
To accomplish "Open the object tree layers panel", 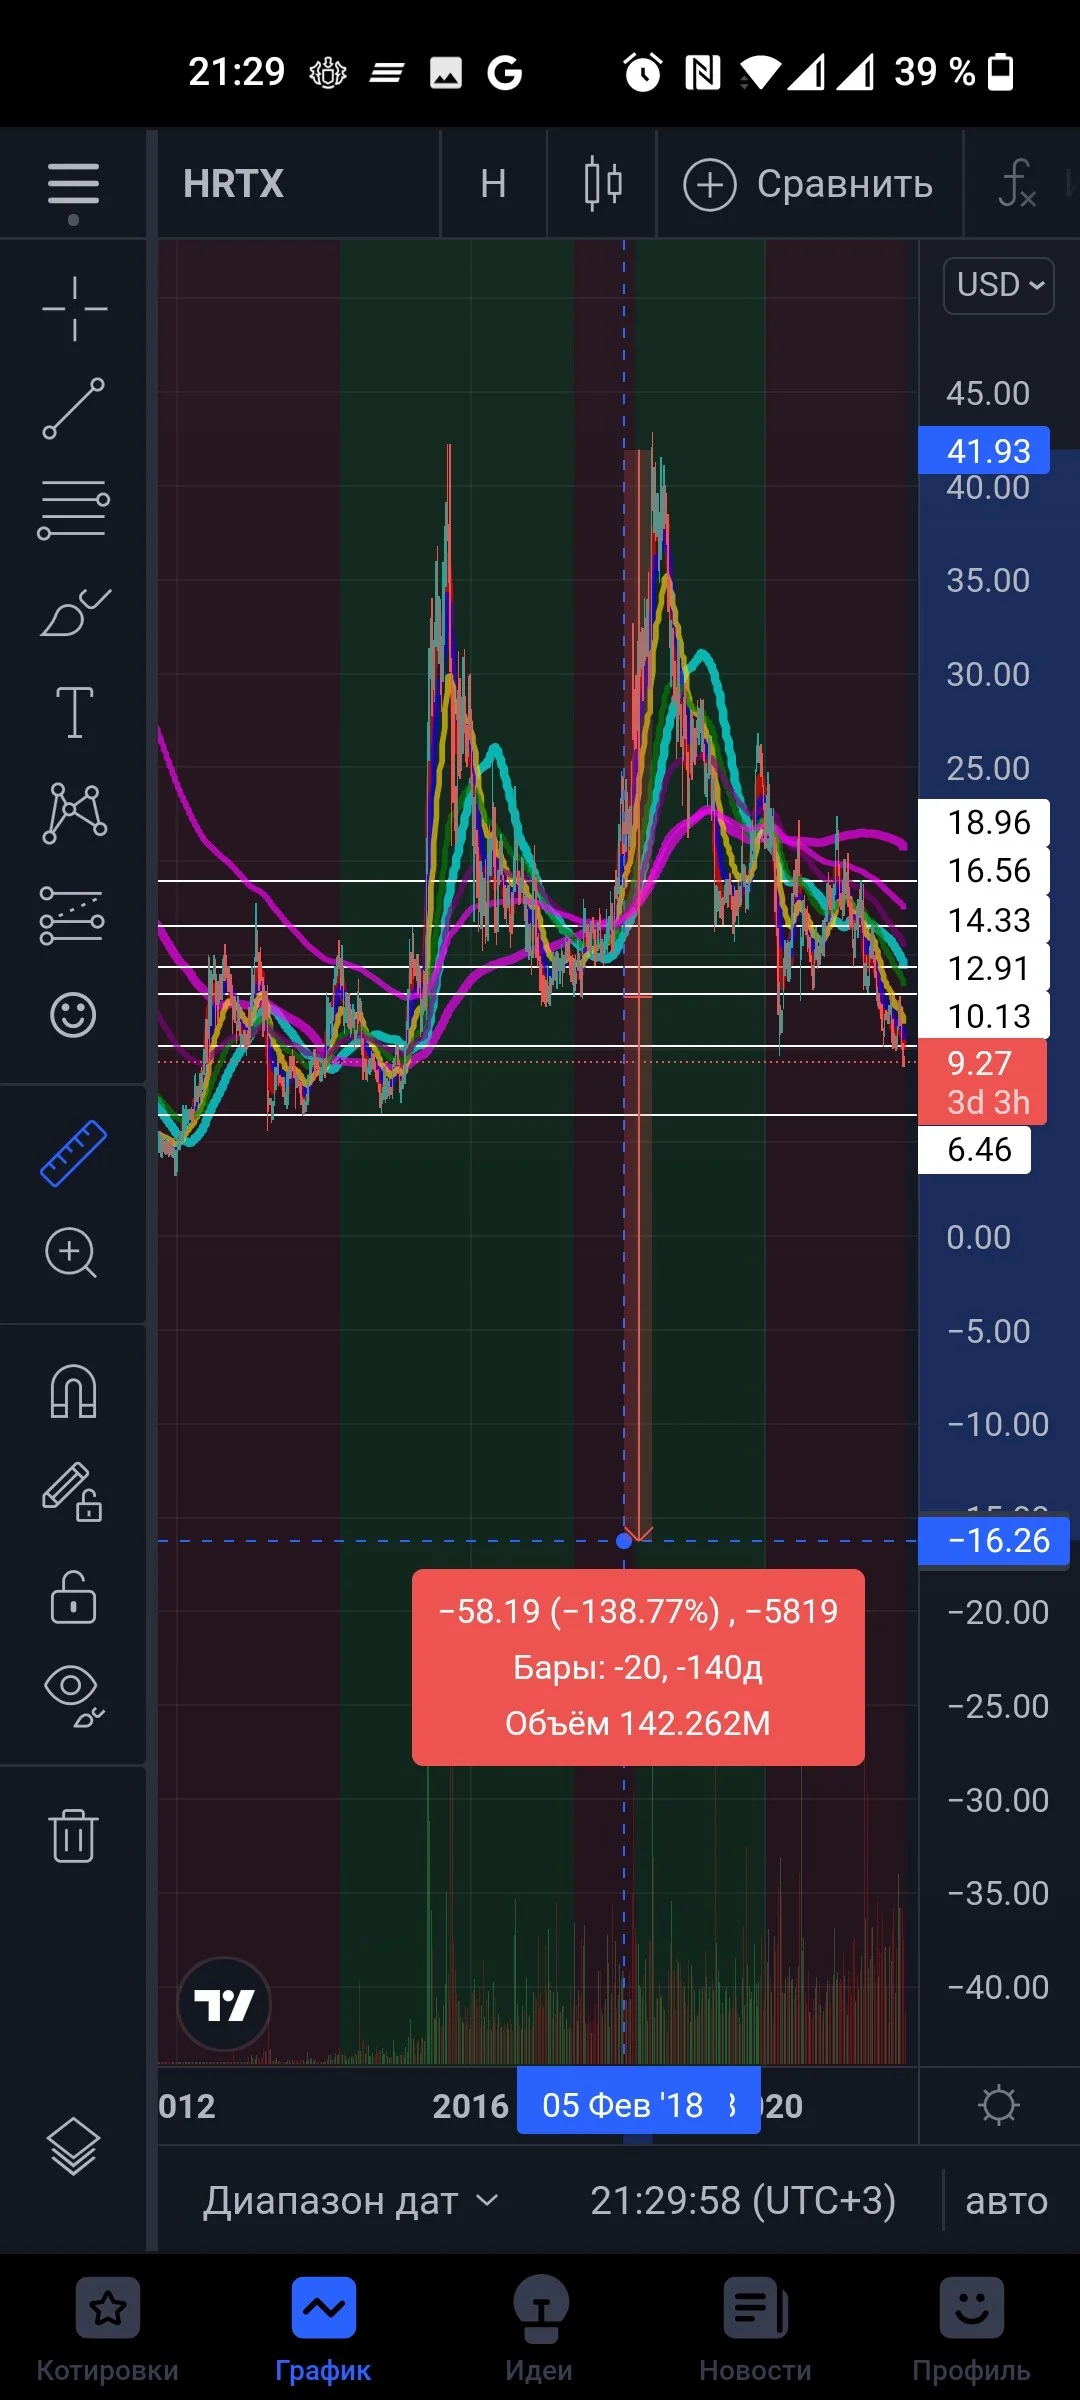I will click(x=74, y=2146).
